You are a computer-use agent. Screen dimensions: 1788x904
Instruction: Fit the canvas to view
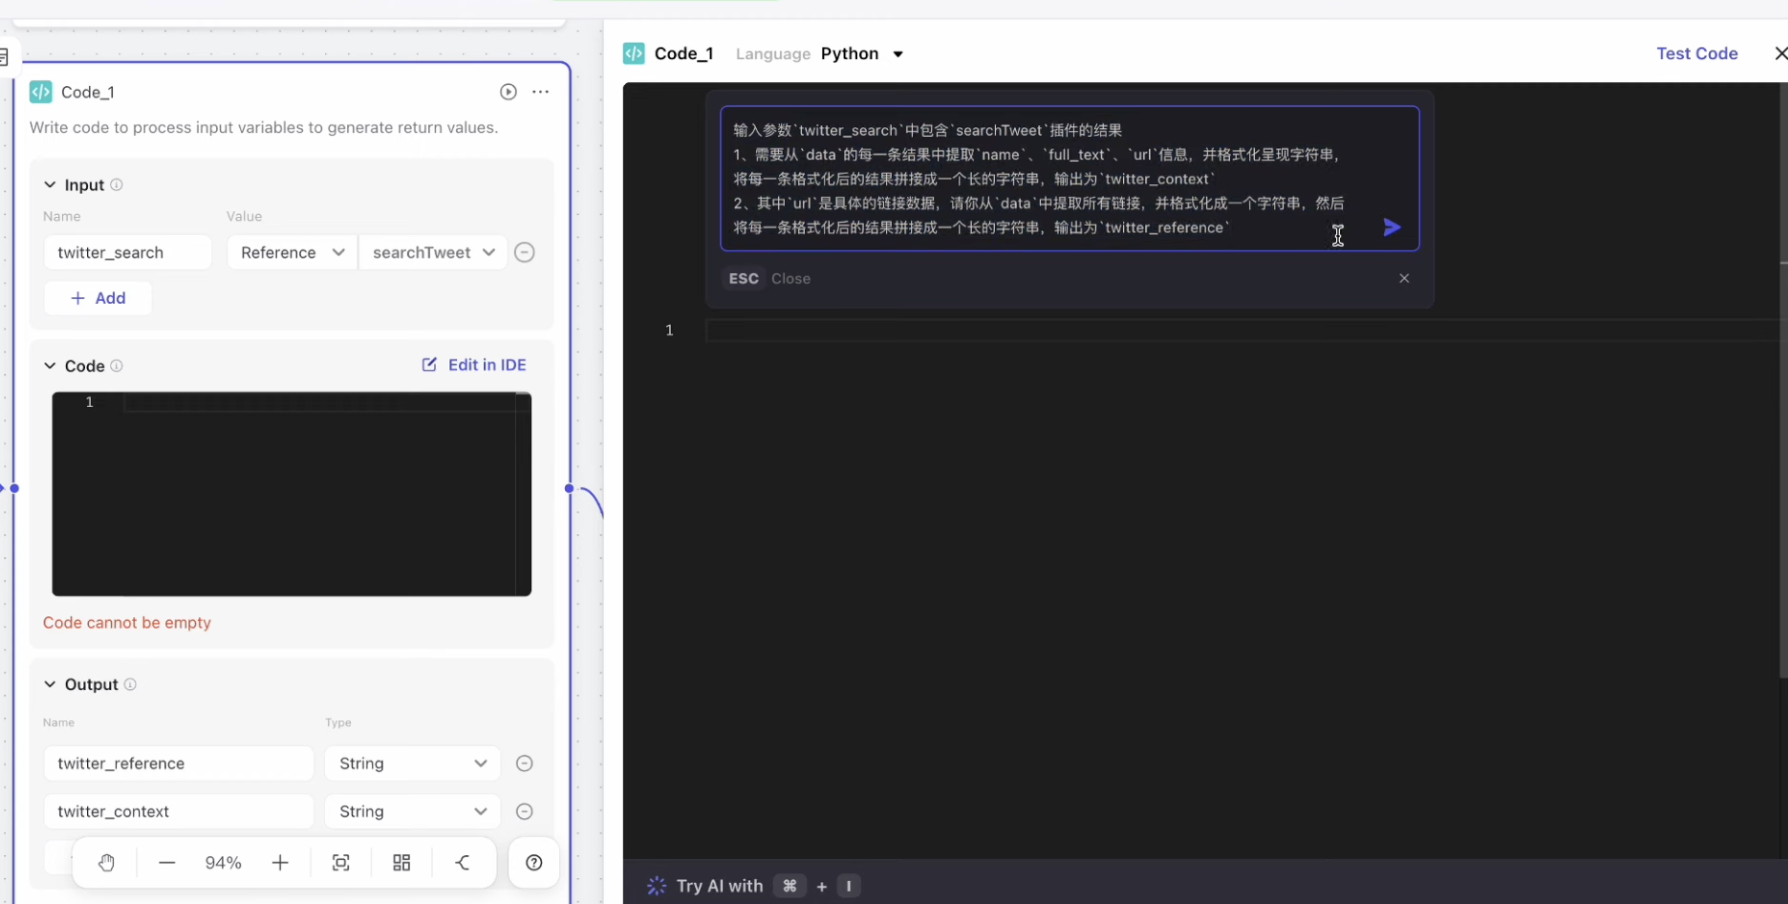click(341, 863)
